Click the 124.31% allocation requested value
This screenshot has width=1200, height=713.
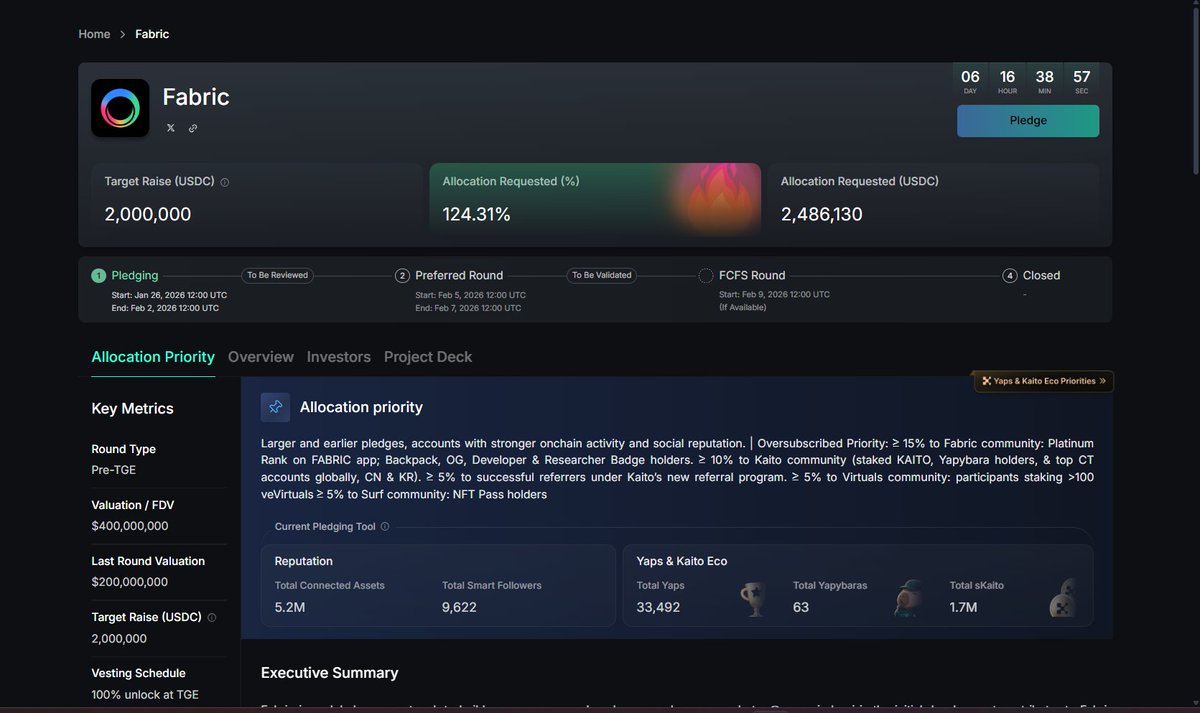coord(477,214)
